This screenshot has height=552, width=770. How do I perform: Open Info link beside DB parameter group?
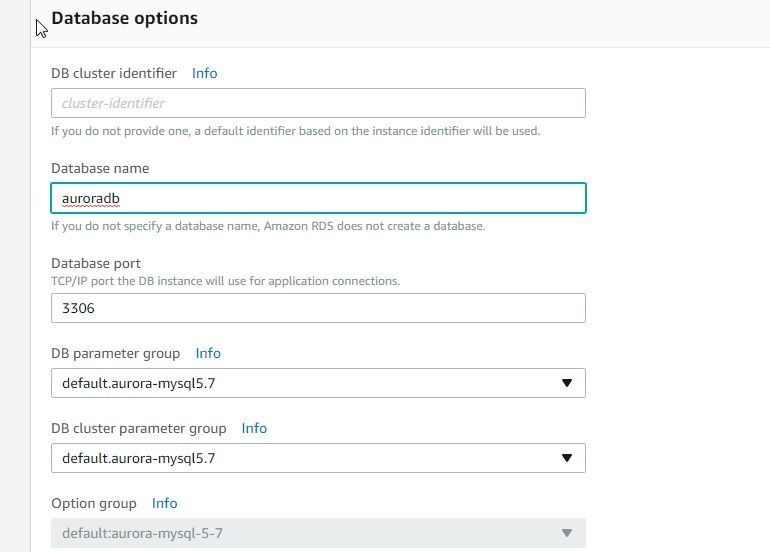coord(208,353)
